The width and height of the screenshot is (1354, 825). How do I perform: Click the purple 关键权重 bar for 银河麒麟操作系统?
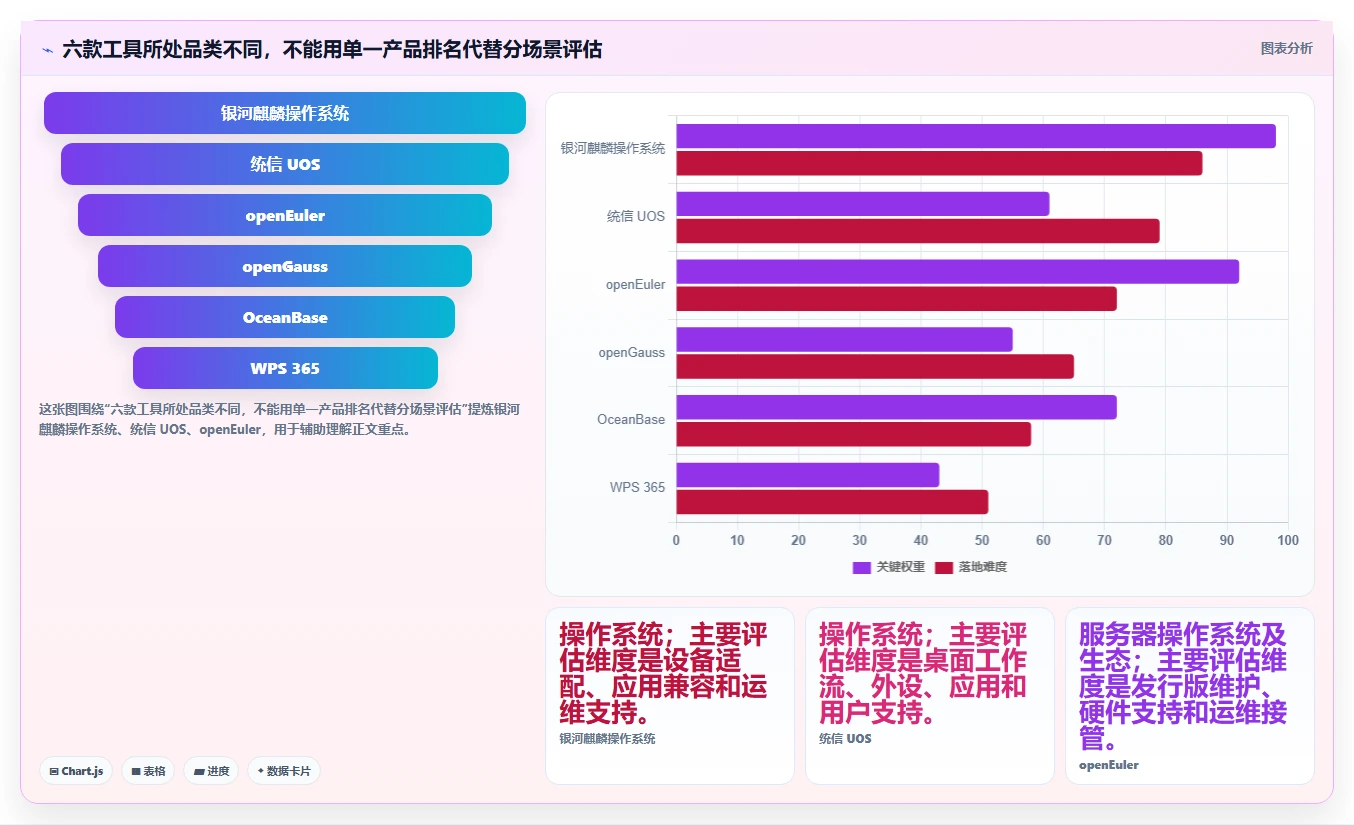[976, 136]
